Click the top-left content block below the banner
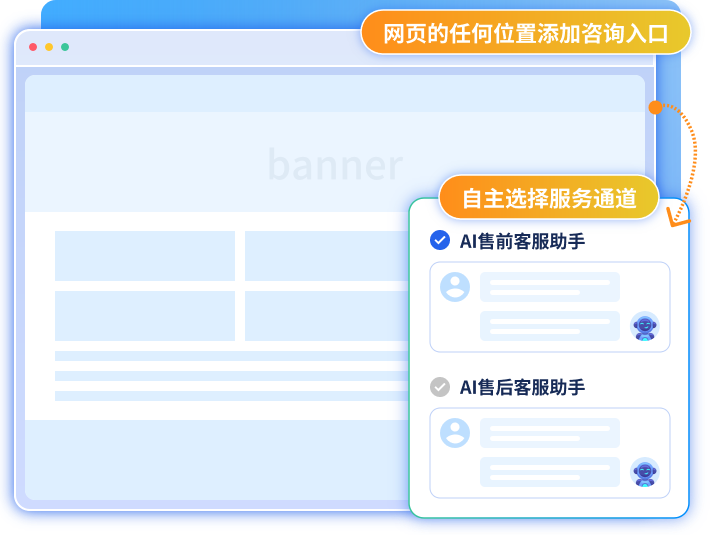720x535 pixels. [144, 256]
